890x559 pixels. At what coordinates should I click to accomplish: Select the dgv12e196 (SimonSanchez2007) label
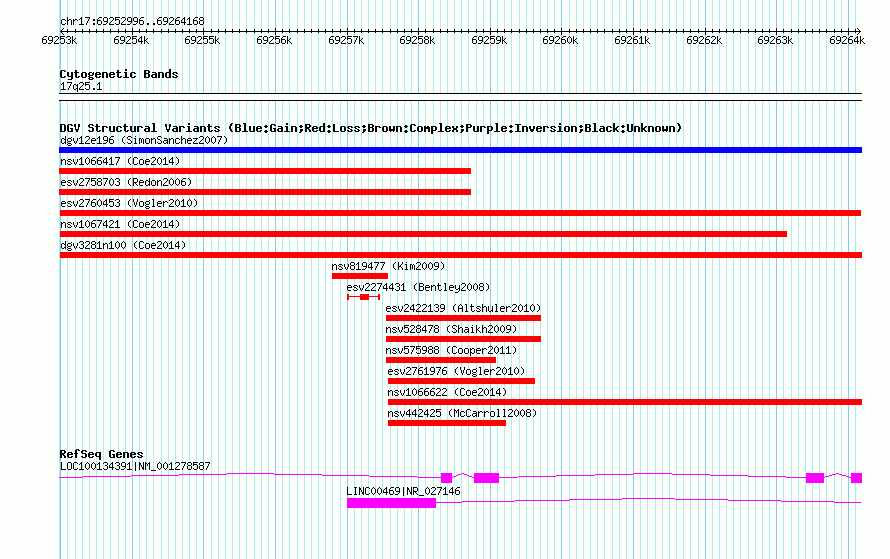pyautogui.click(x=144, y=140)
